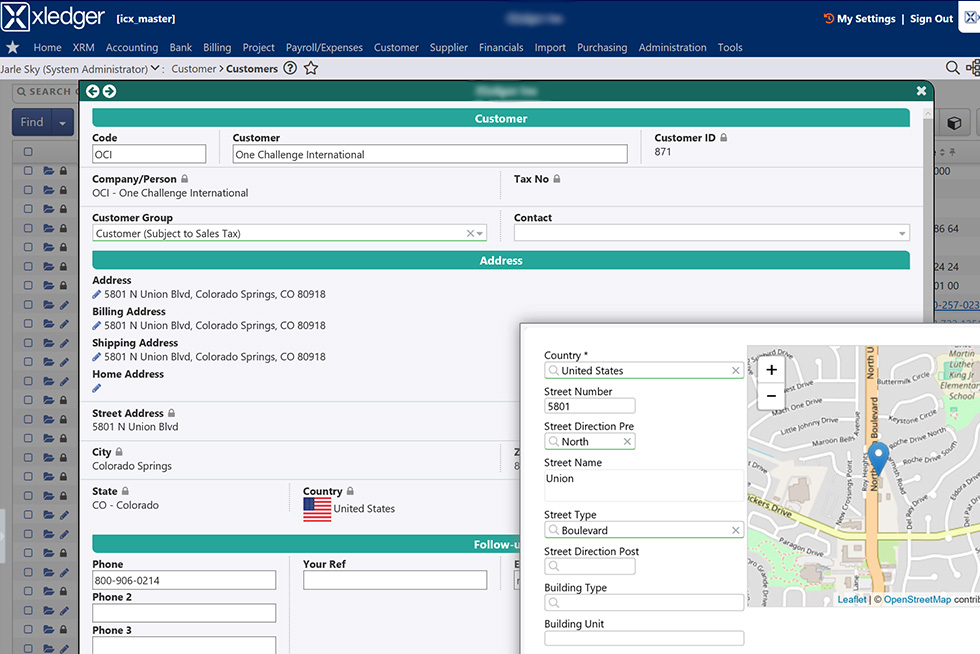Open the help question mark icon

pos(290,68)
